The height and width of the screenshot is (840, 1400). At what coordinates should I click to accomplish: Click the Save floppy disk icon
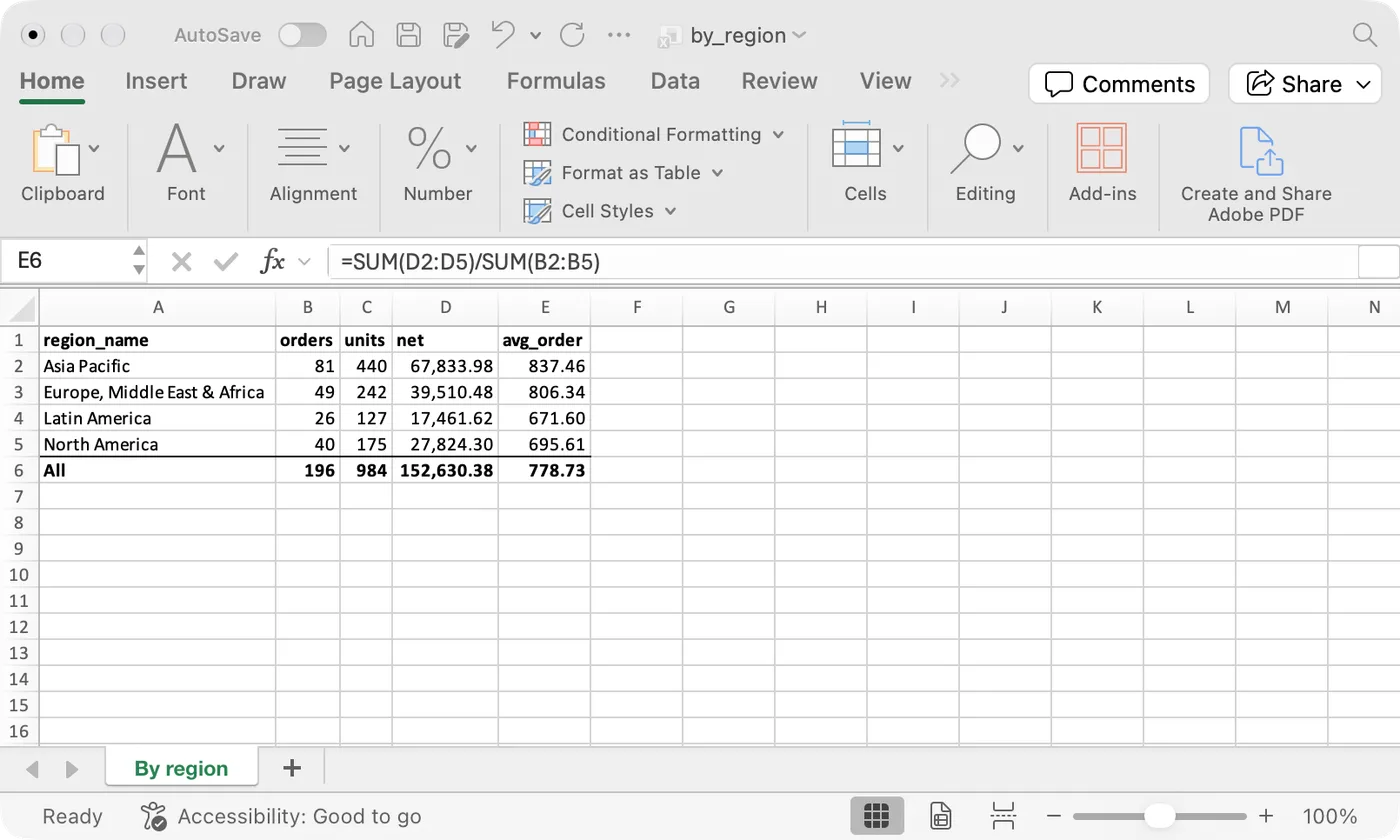click(408, 35)
